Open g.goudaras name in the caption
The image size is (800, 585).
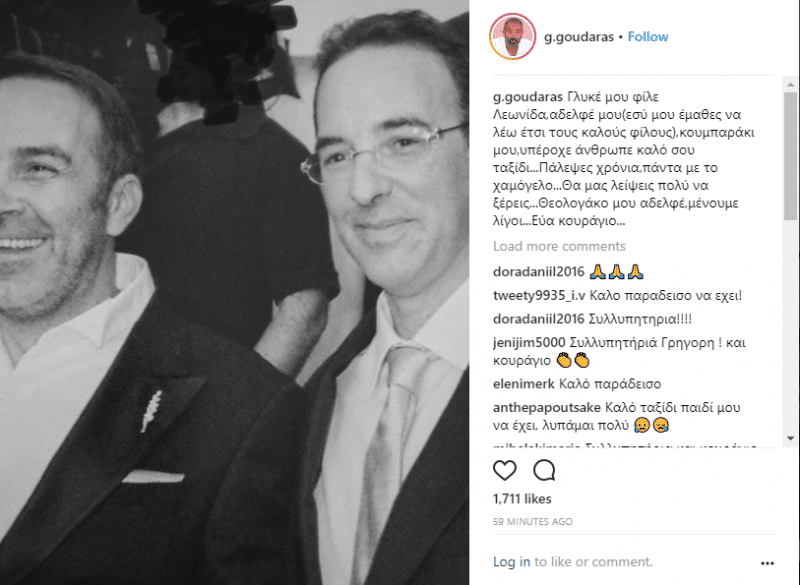pos(528,97)
